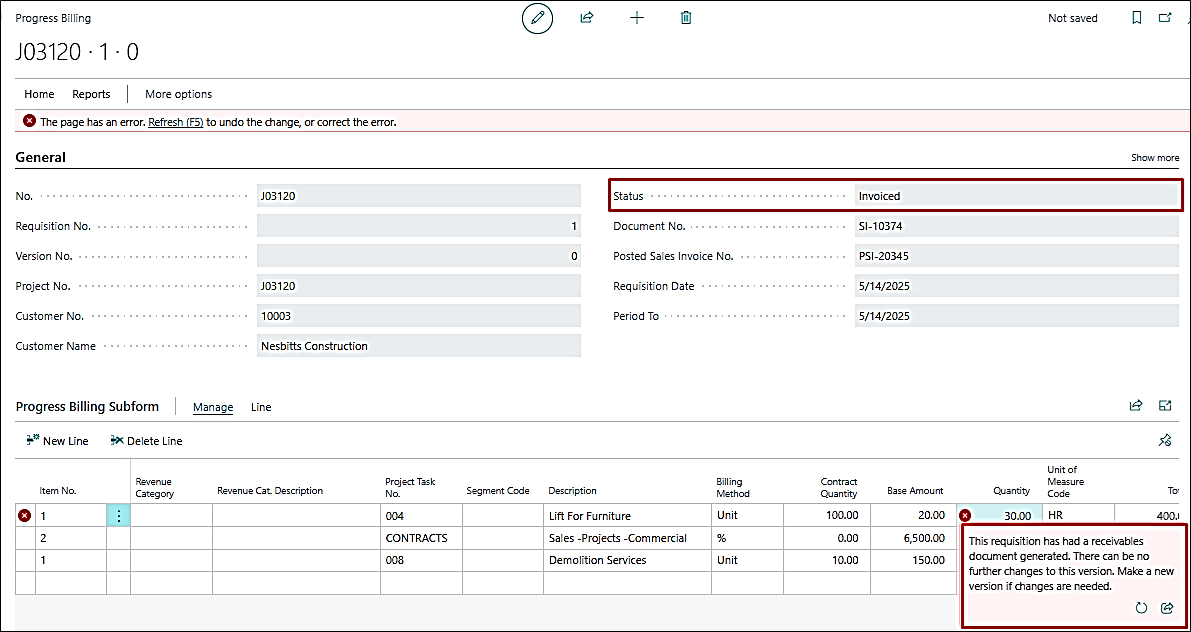
Task: Click the red error icon in the notification bar
Action: (x=29, y=121)
